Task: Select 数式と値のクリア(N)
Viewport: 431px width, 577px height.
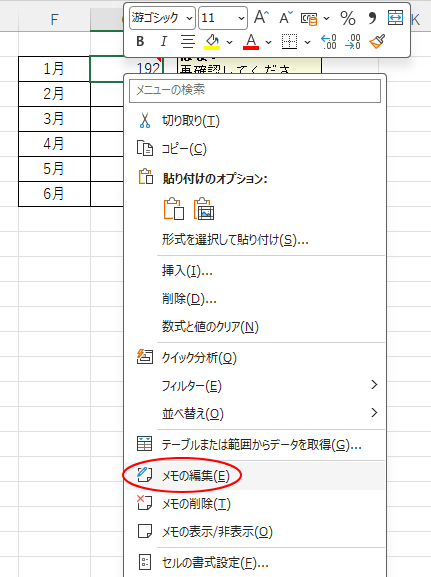Action: 255,327
